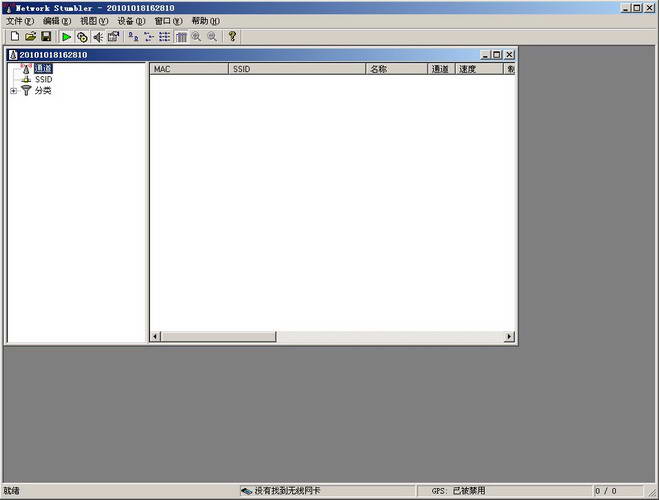Click the 没有找到无线网卡 status text
Image resolution: width=659 pixels, height=500 pixels.
coord(287,491)
